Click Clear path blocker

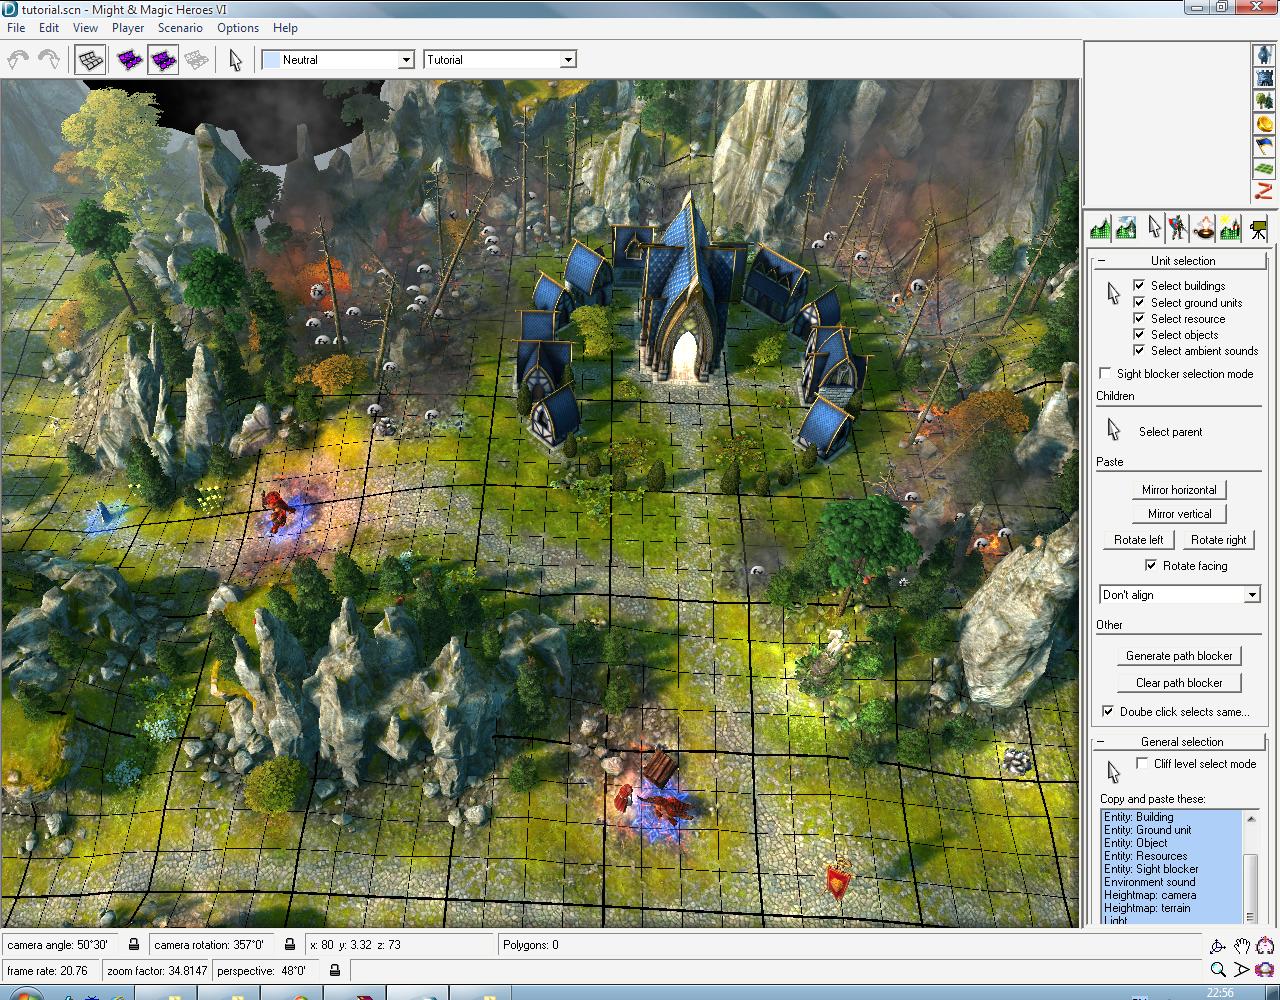point(1179,683)
